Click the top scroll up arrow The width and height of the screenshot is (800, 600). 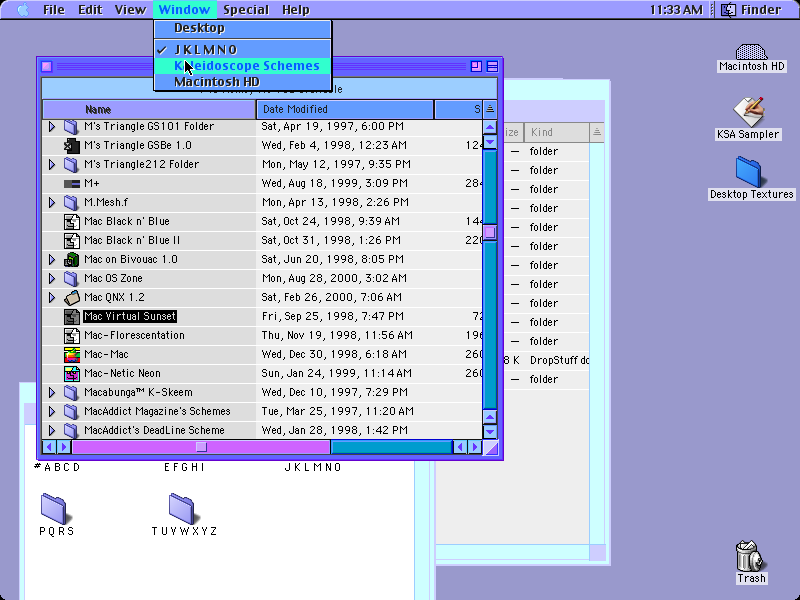click(x=490, y=127)
